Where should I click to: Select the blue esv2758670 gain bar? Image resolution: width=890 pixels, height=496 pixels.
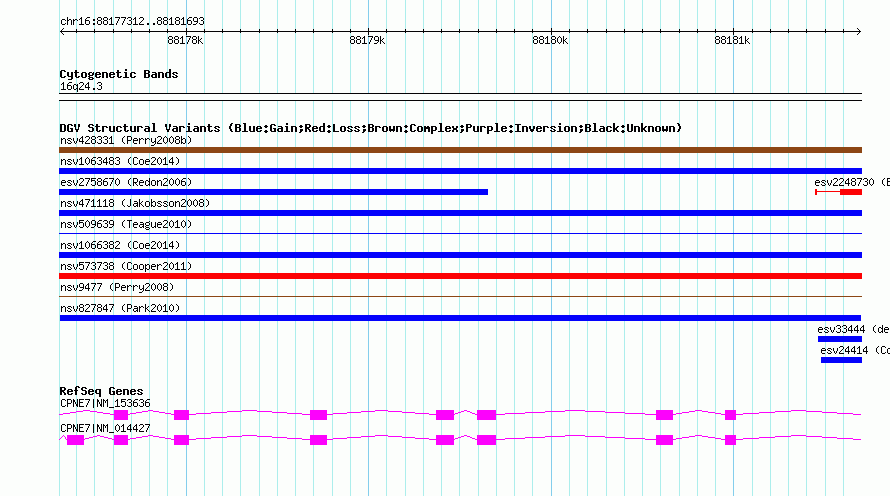(x=274, y=192)
